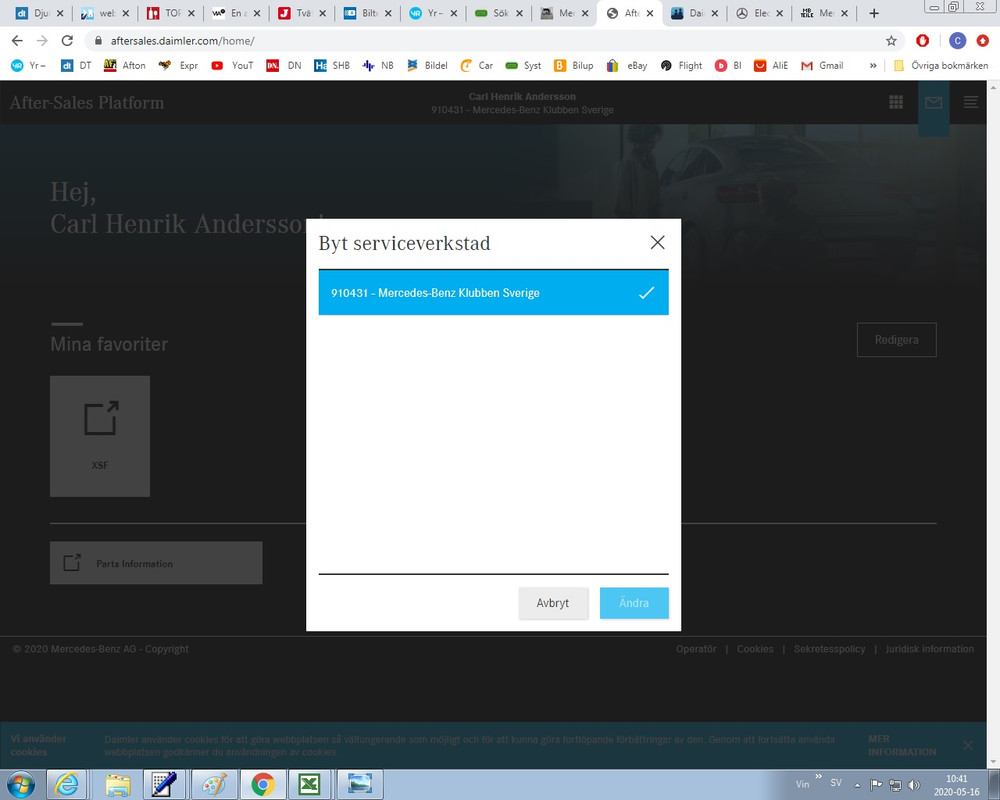Open the volume control in tray
Image resolution: width=1000 pixels, height=800 pixels.
(x=914, y=785)
